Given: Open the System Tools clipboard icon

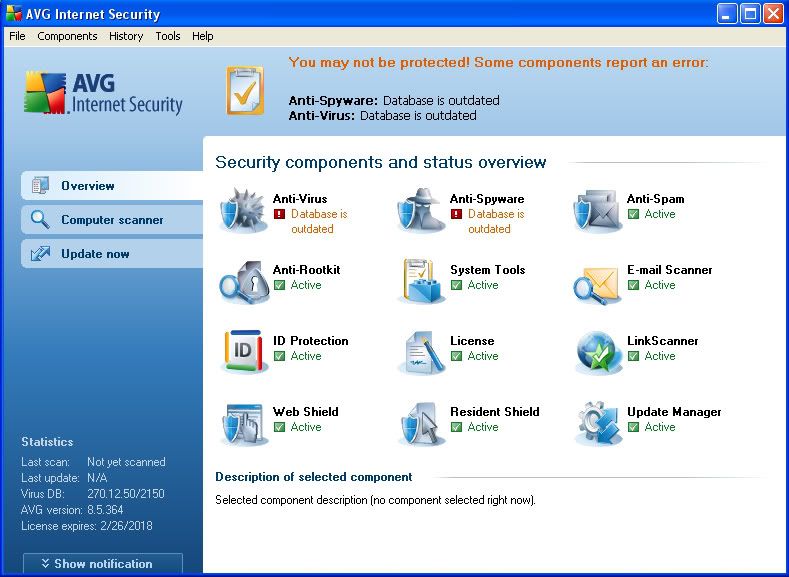Looking at the screenshot, I should [x=421, y=282].
